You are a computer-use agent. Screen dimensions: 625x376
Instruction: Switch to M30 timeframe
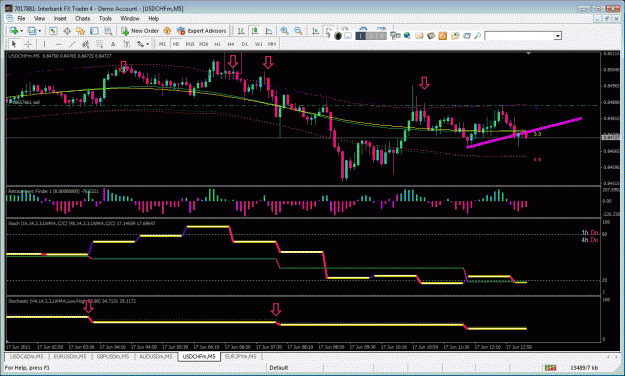point(204,44)
